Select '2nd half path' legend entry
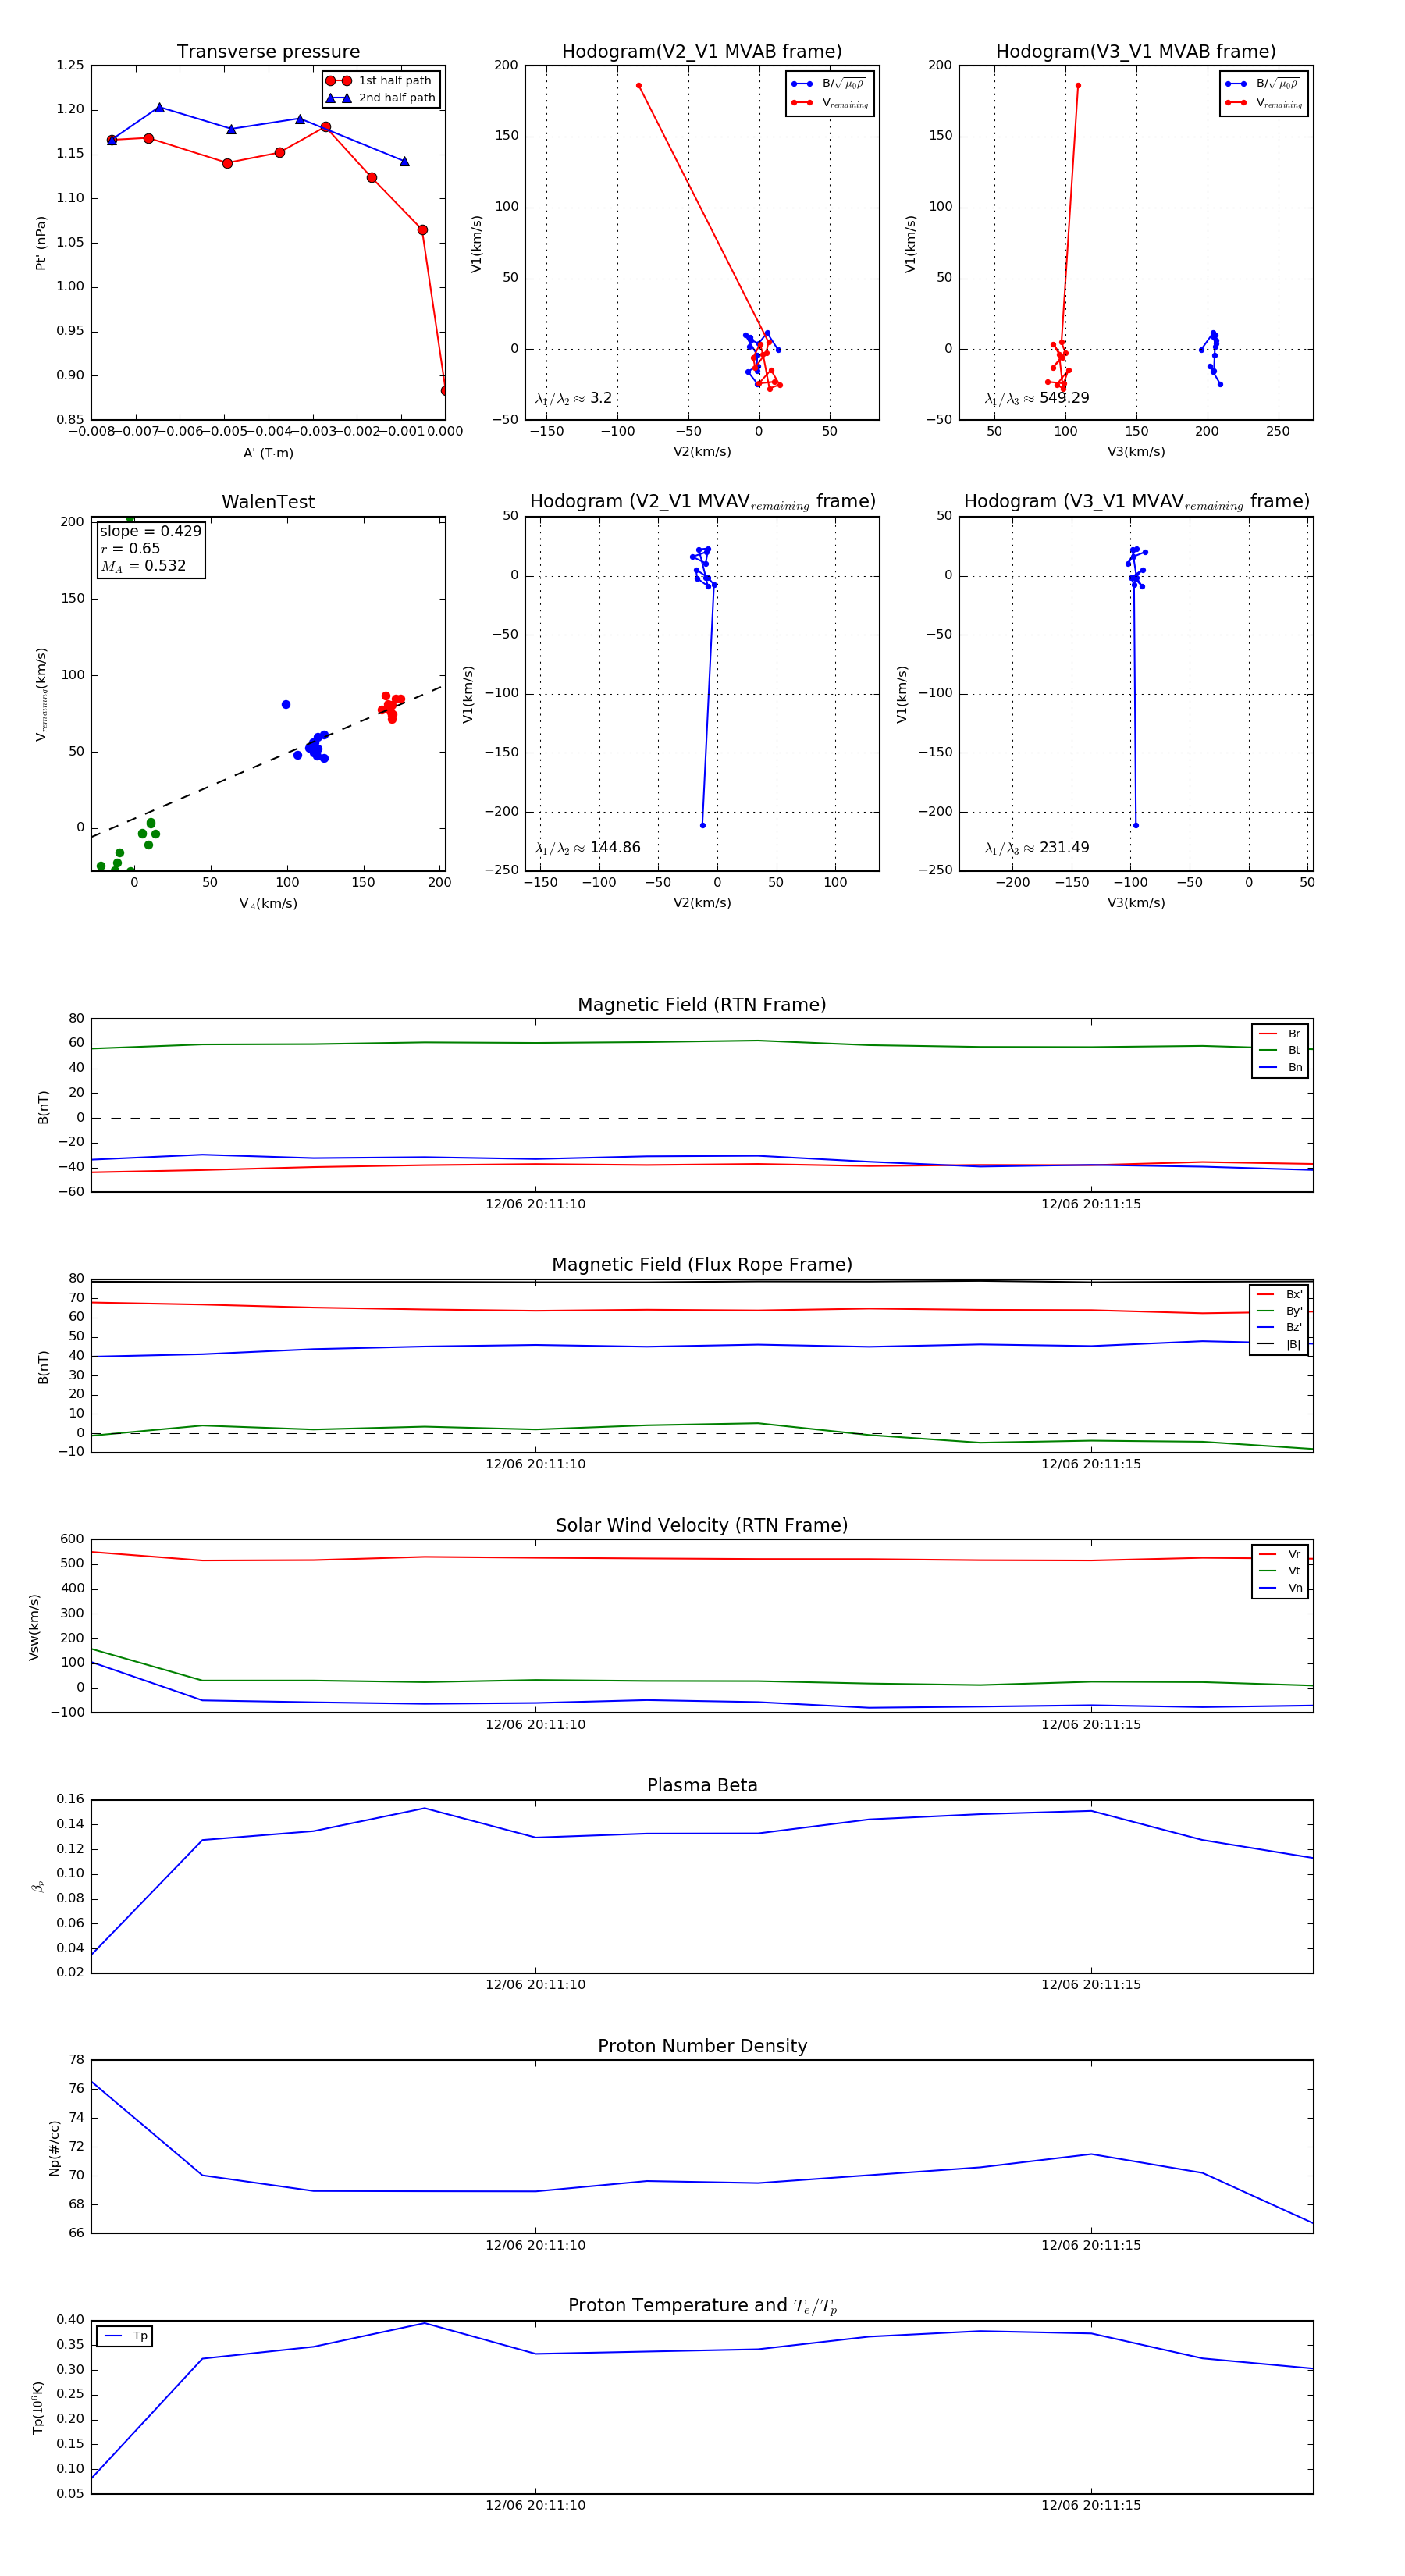The height and width of the screenshot is (2576, 1405). (x=381, y=98)
